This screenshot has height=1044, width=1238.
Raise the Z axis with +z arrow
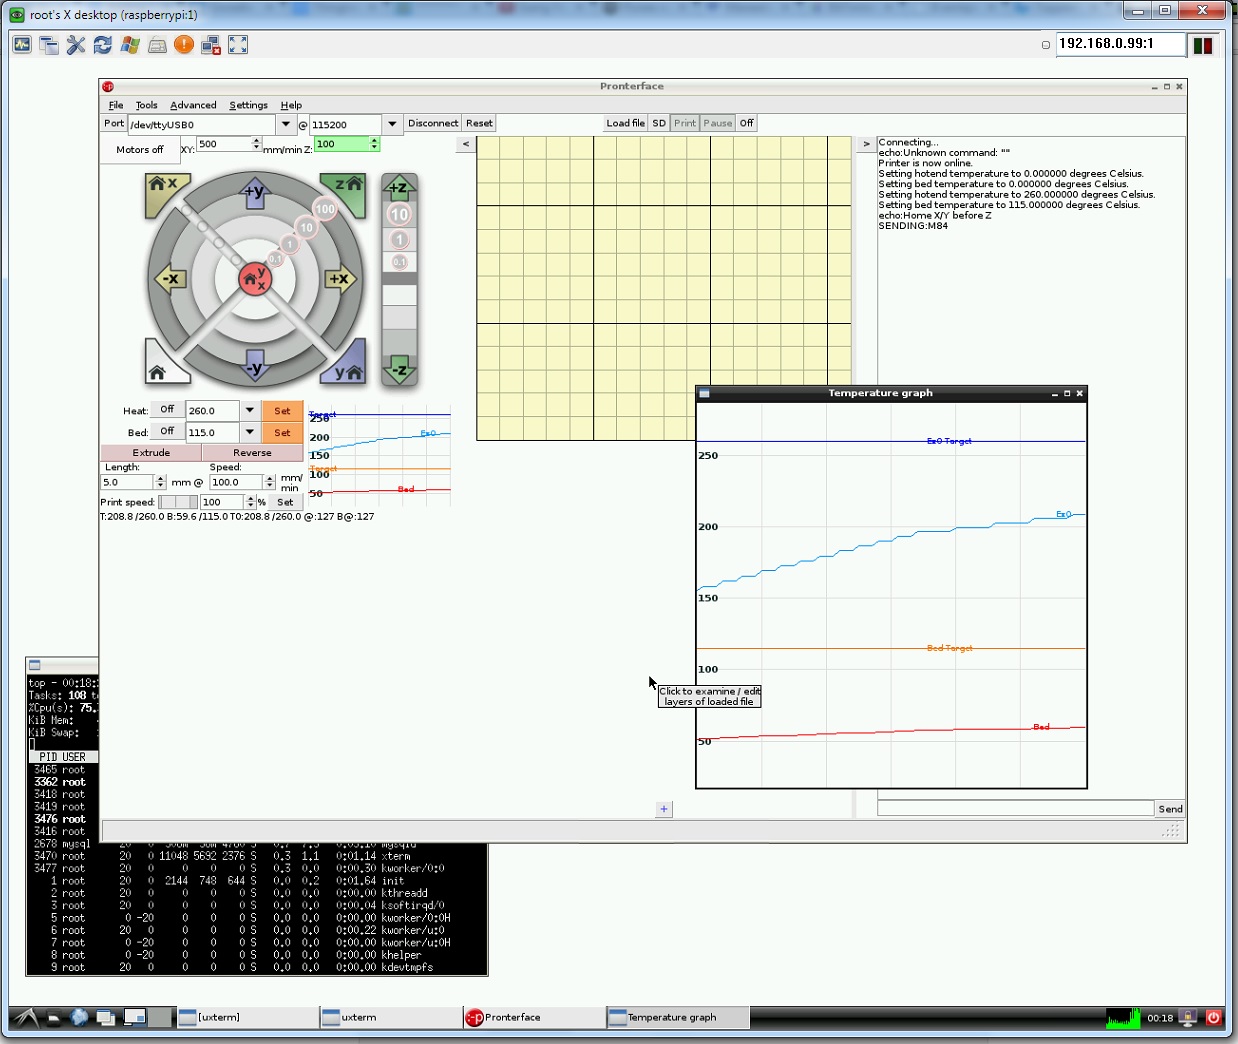tap(399, 187)
